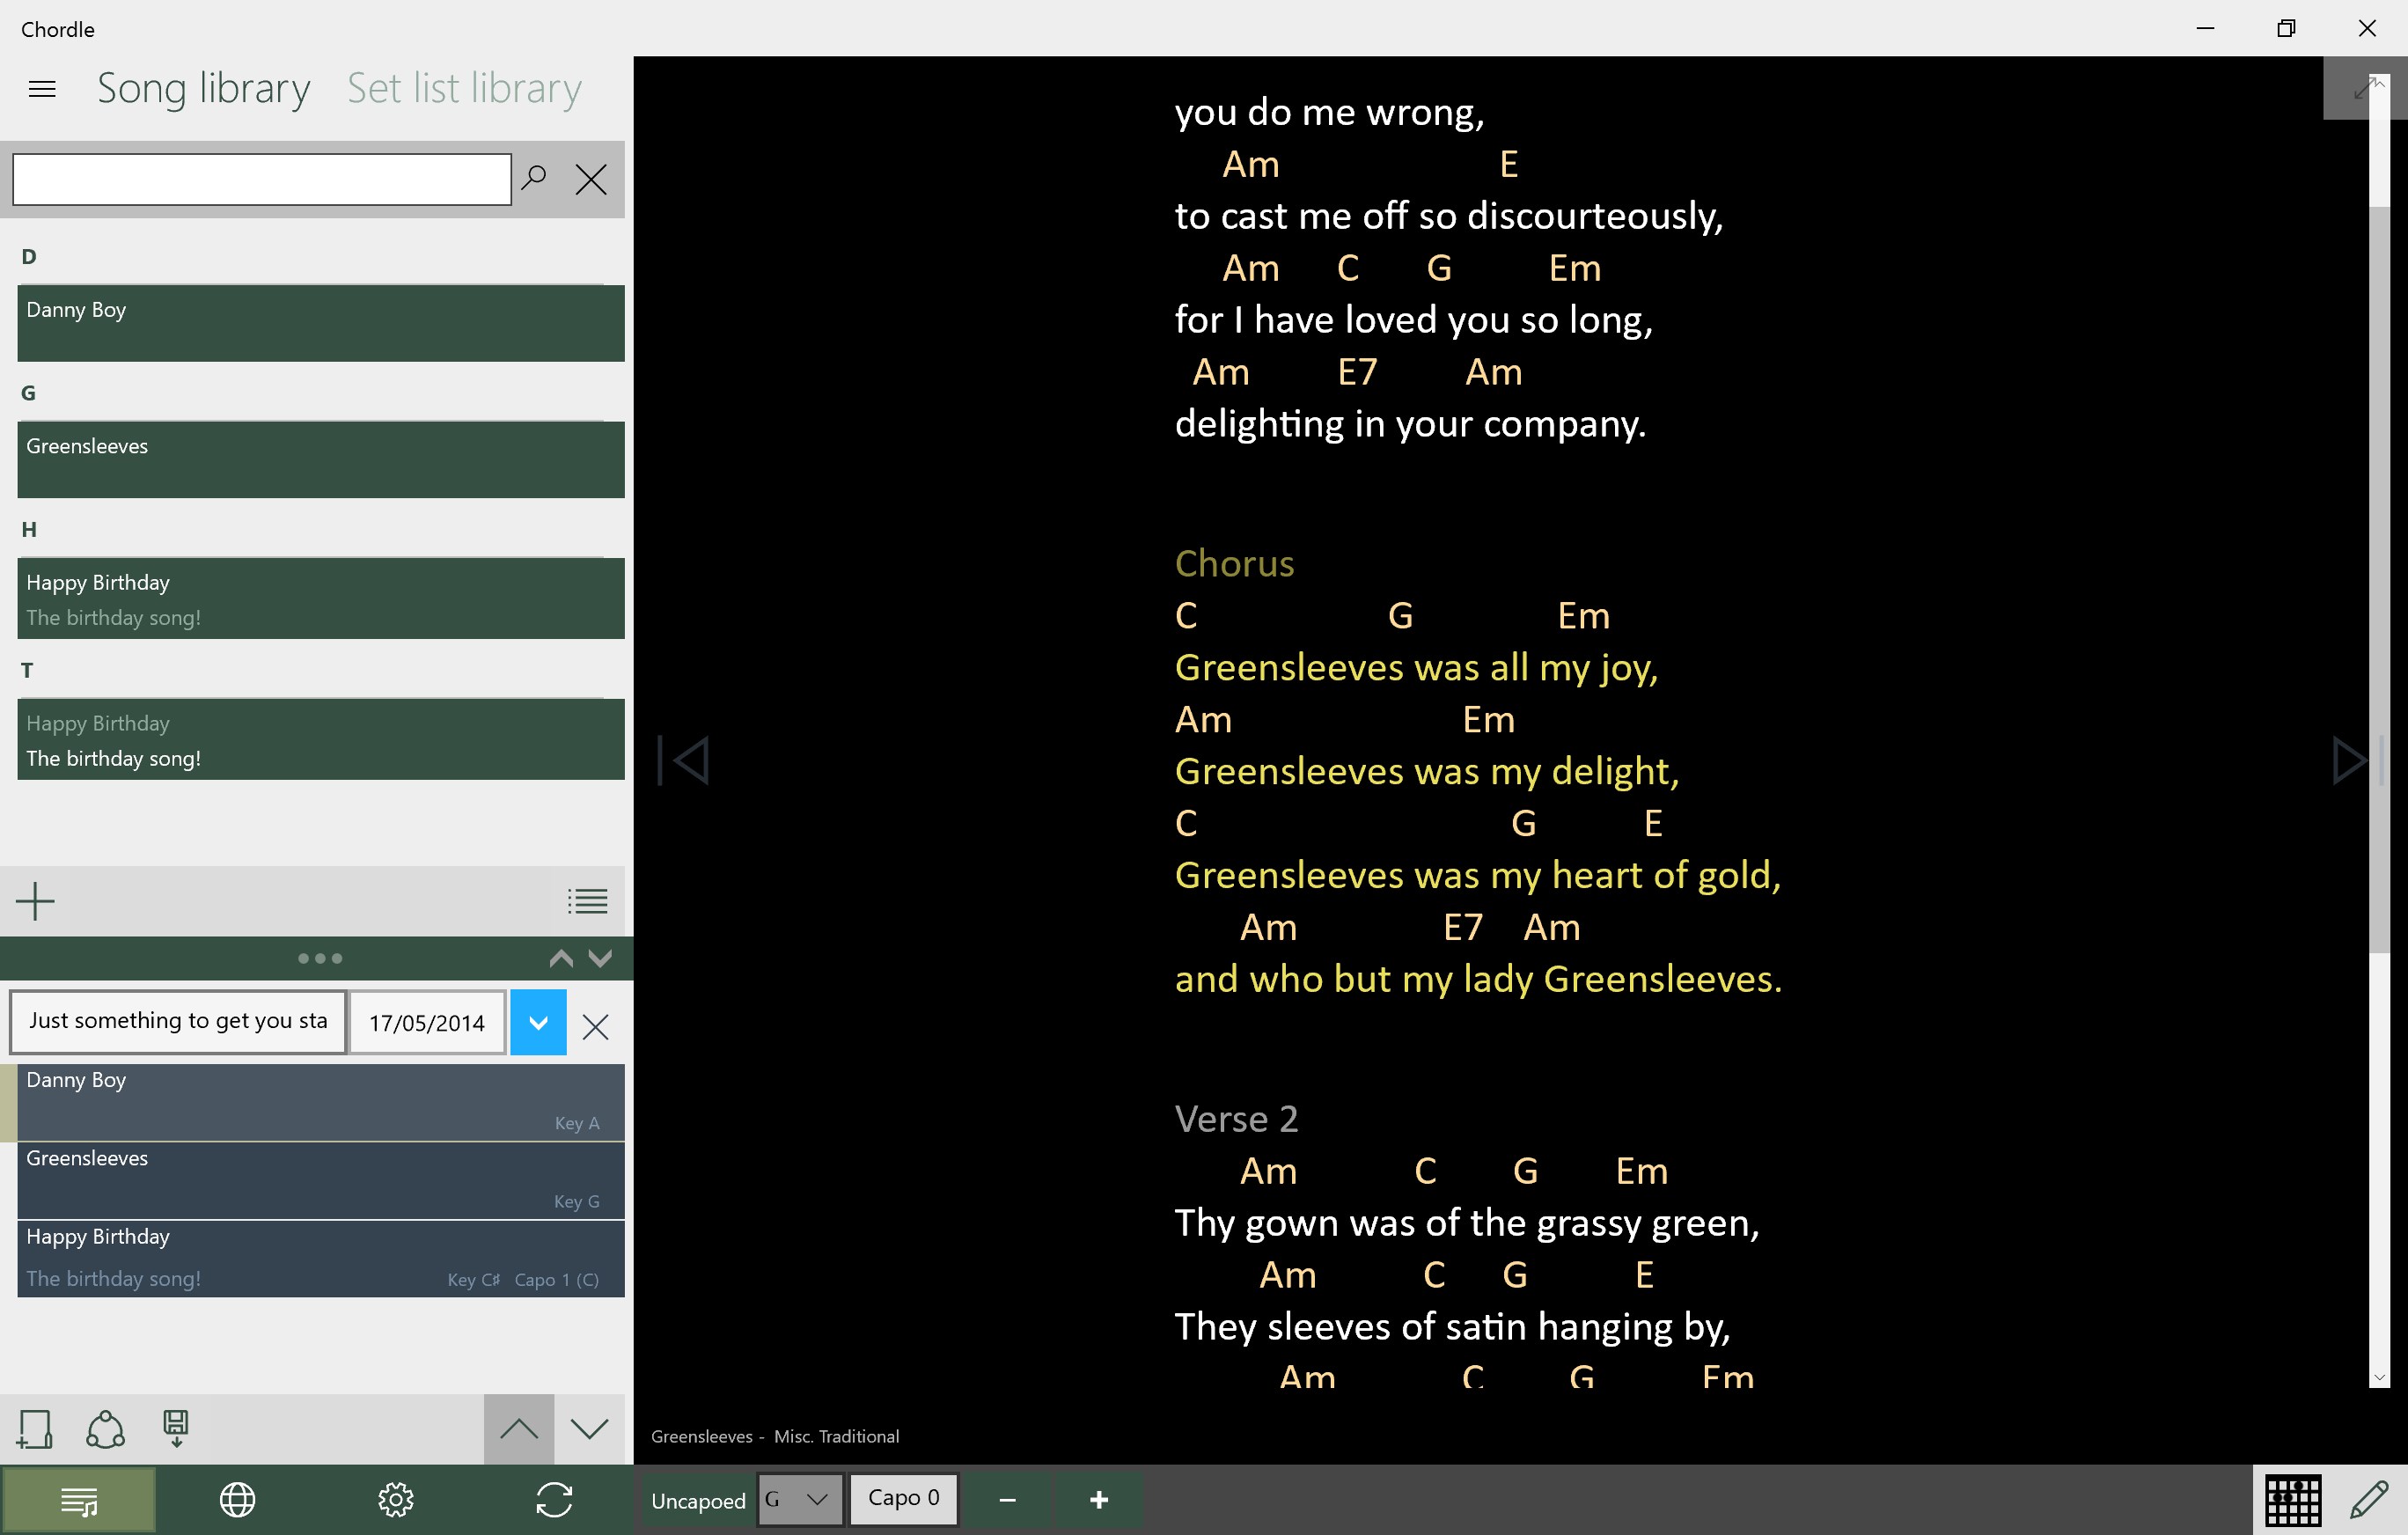This screenshot has height=1535, width=2408.
Task: Click the search magnifier icon
Action: coord(534,179)
